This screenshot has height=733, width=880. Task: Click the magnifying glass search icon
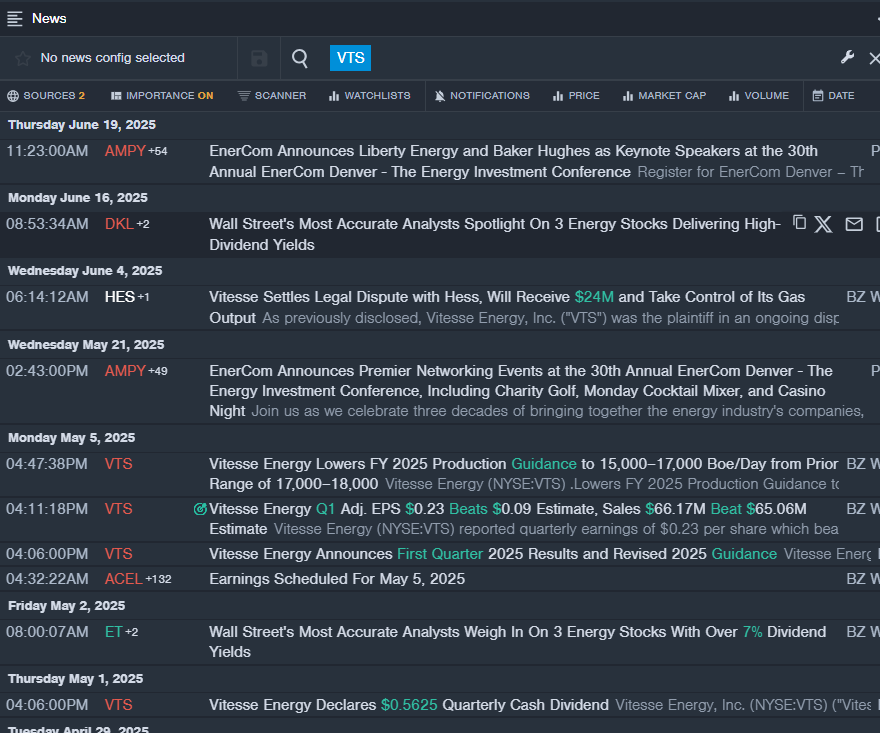click(300, 58)
